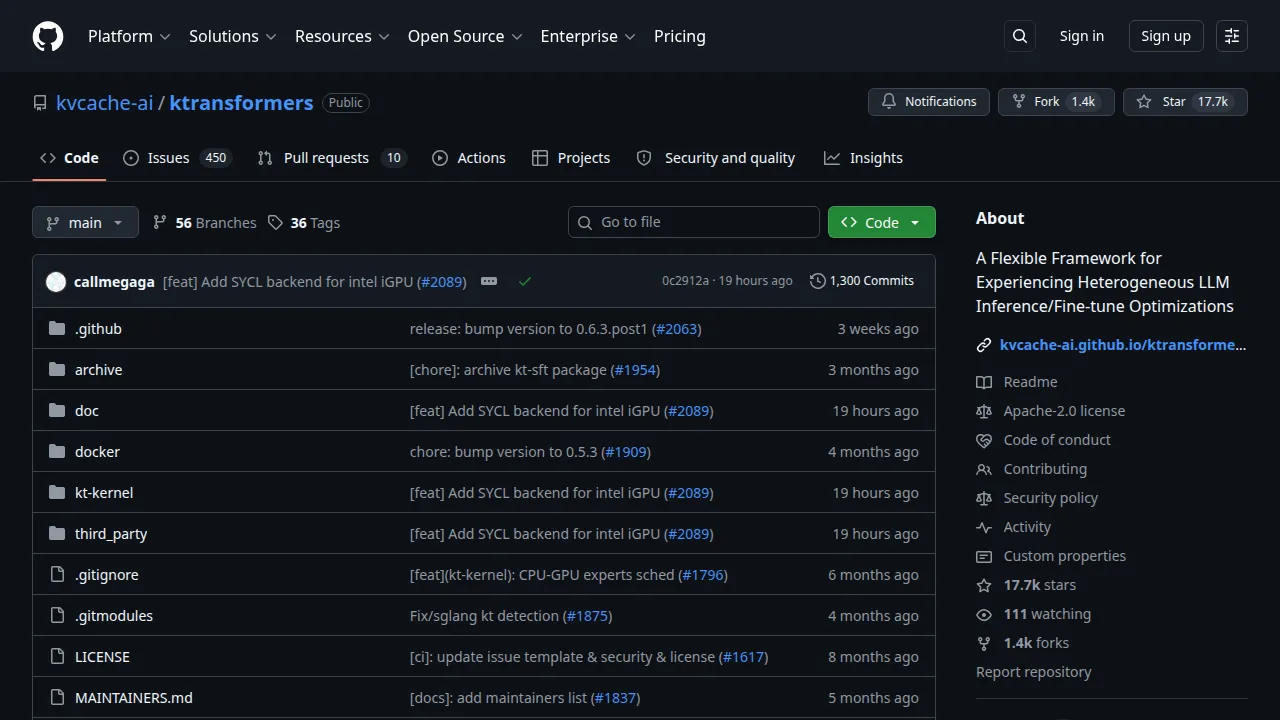Switch to the Code tab
The image size is (1280, 720).
point(69,158)
